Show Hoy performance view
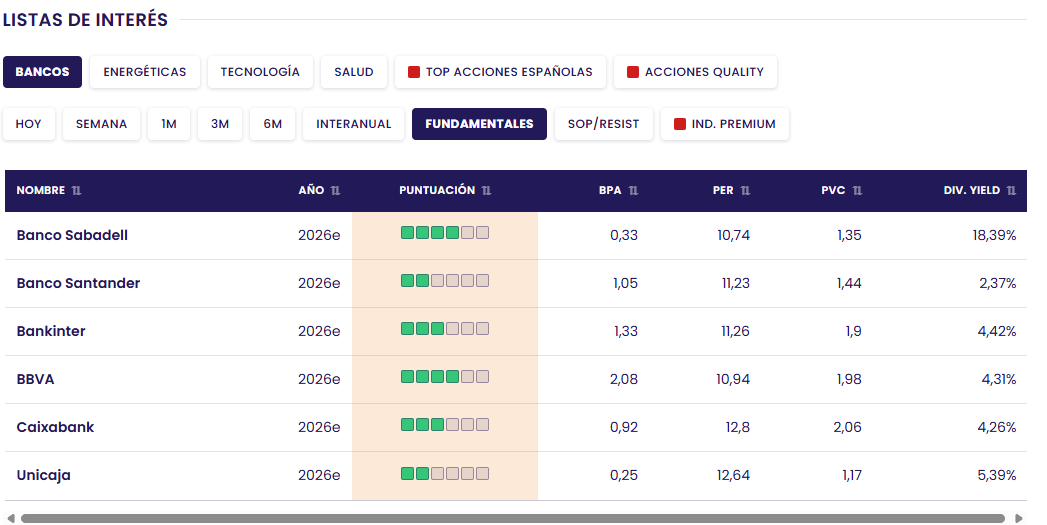Screen dimensions: 1047x525 point(29,124)
